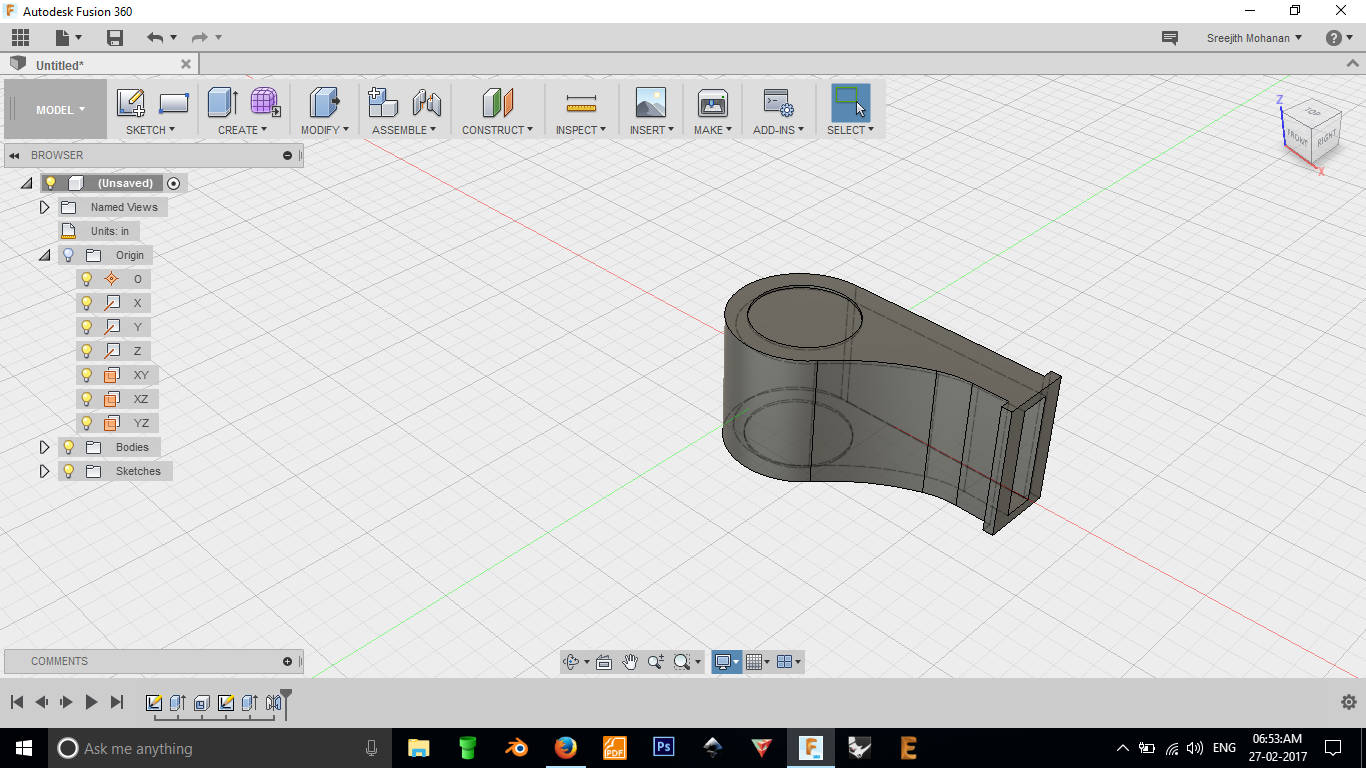Open Firefox from the taskbar

coord(565,748)
